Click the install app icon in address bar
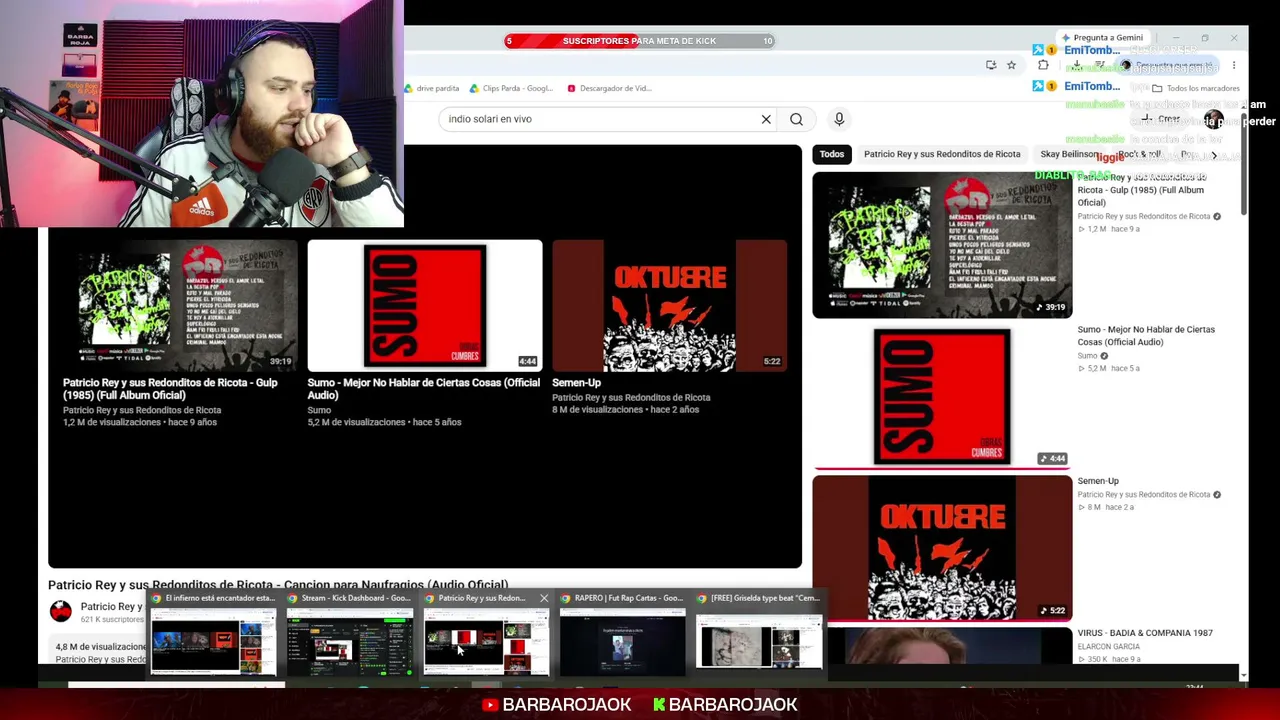1280x720 pixels. (x=991, y=65)
